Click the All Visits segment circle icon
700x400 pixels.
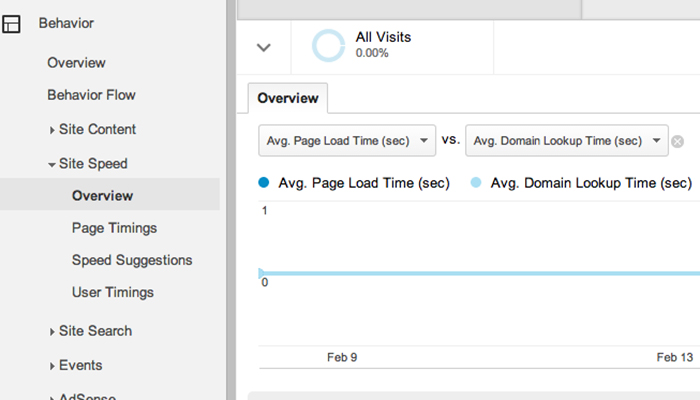328,46
